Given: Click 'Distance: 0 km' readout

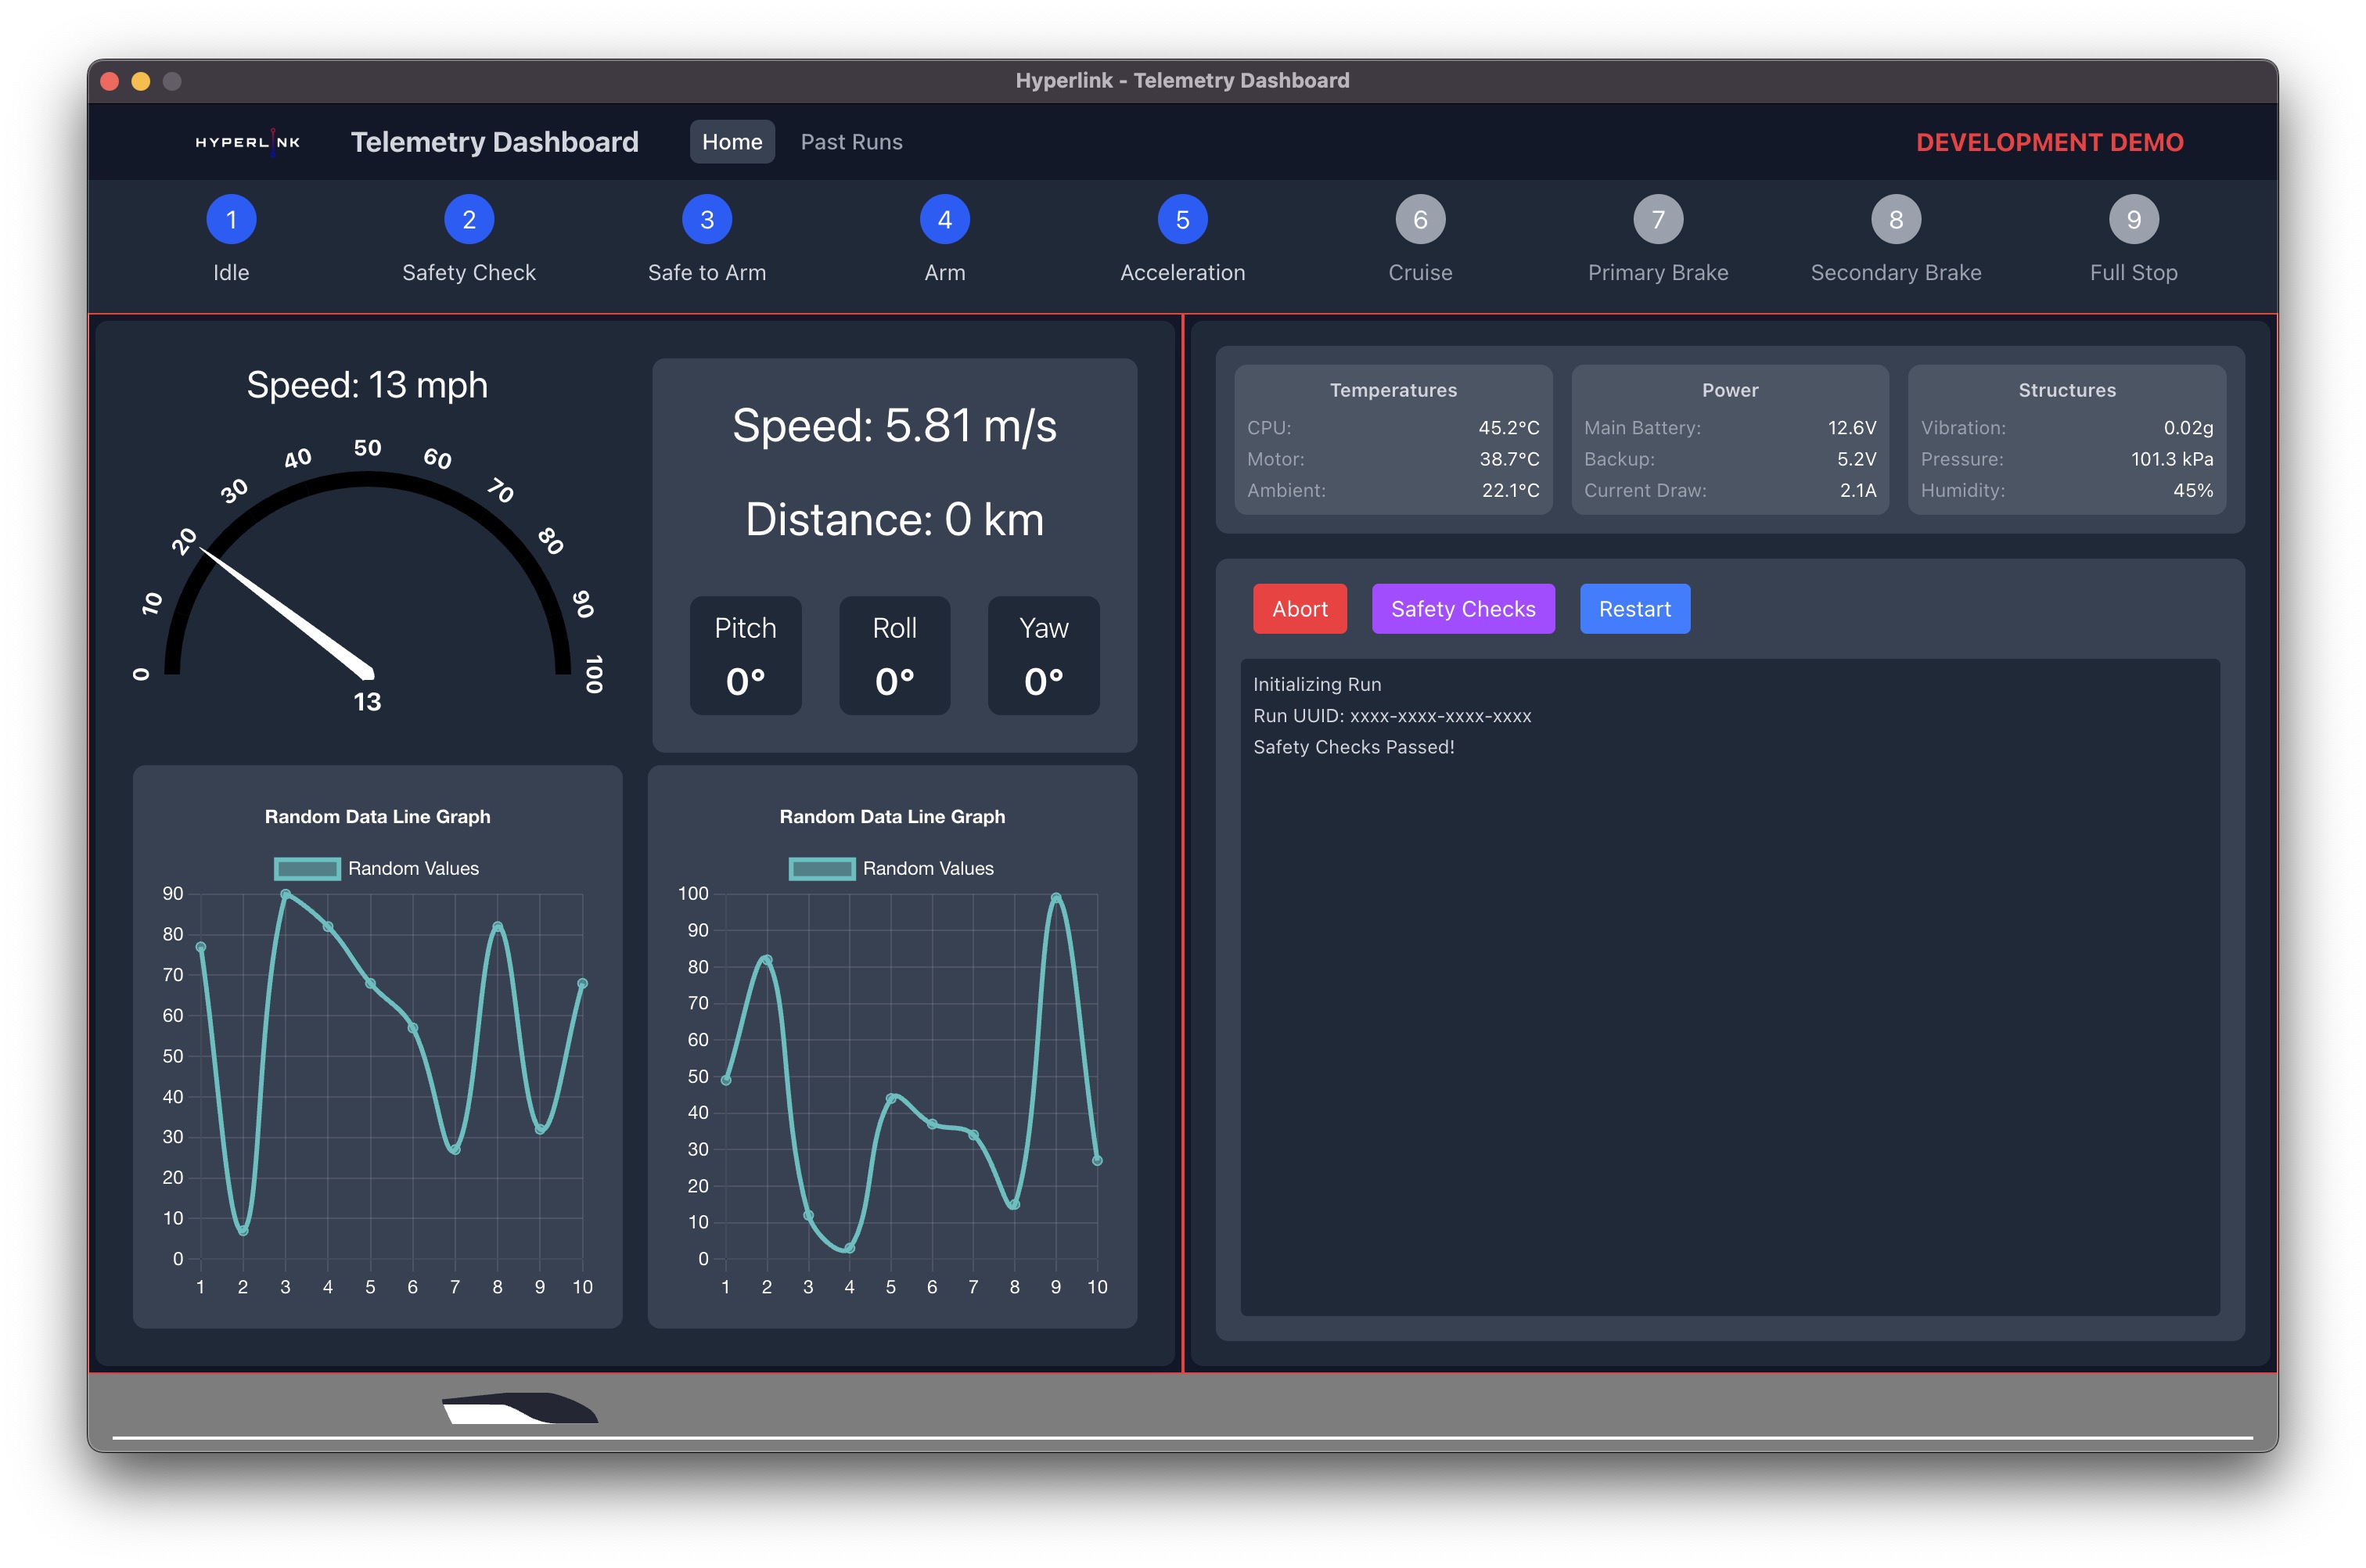Looking at the screenshot, I should pos(894,520).
